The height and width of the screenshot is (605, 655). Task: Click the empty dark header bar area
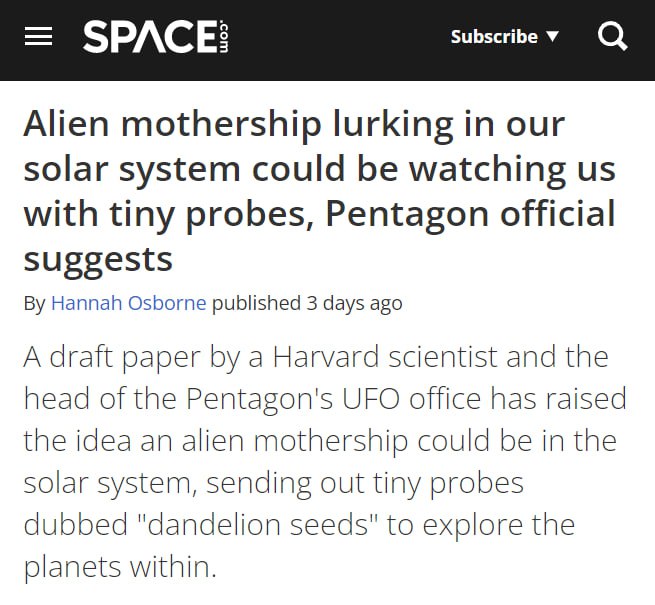(338, 38)
